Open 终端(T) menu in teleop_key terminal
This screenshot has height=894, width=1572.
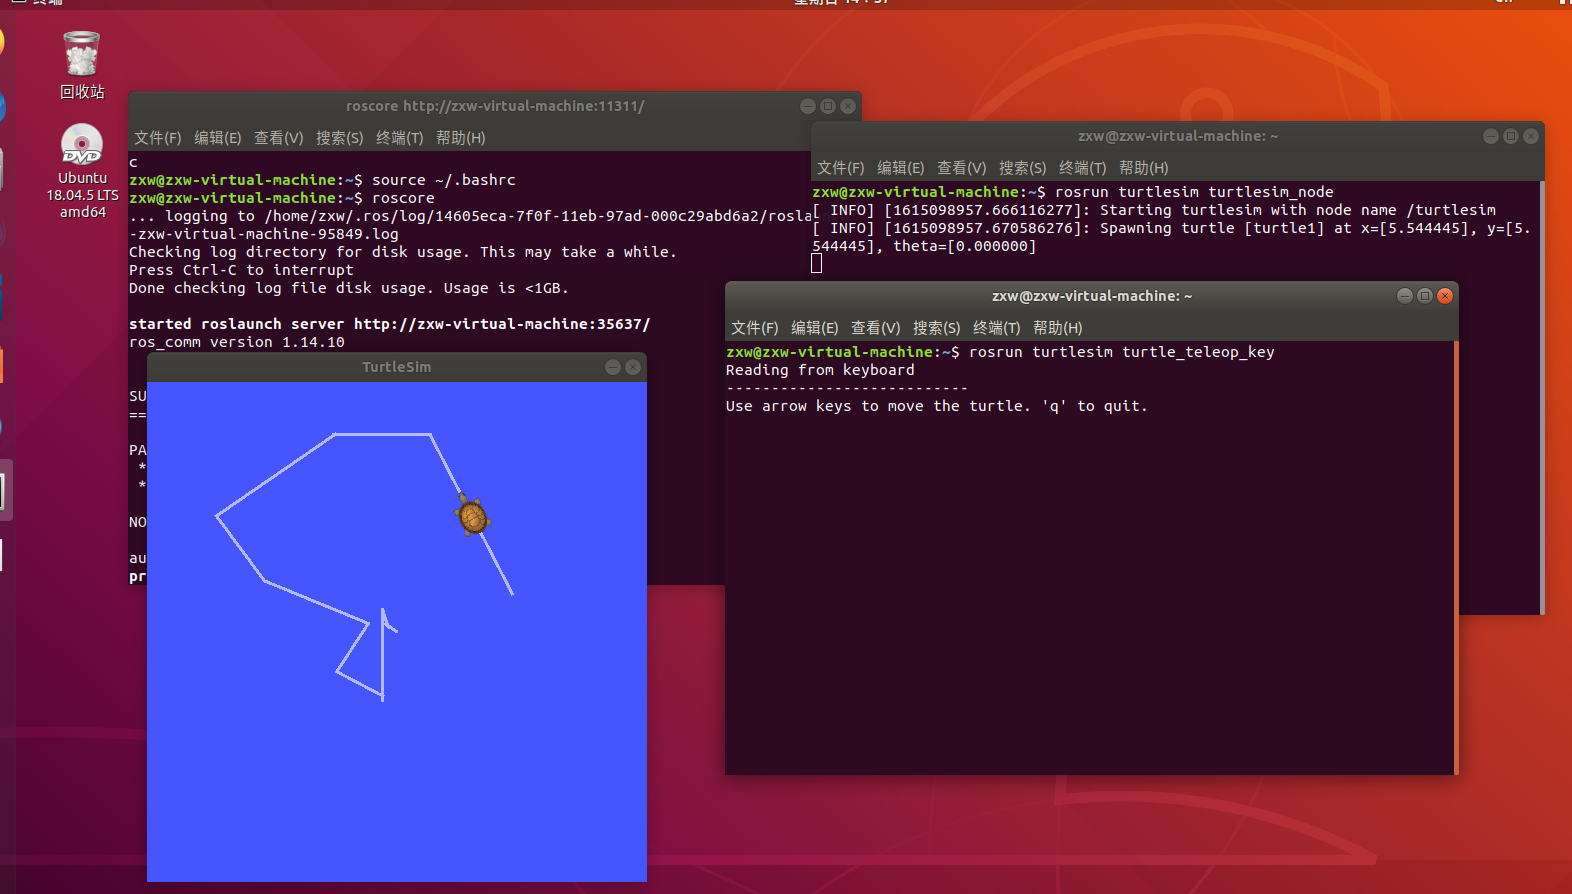997,328
